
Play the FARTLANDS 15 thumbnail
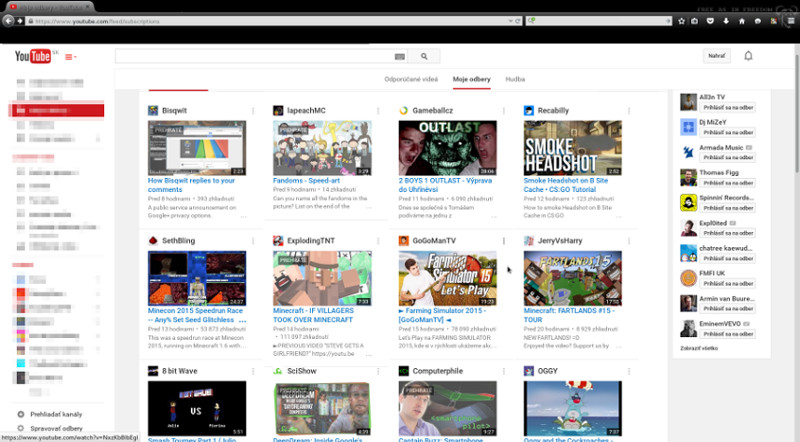pyautogui.click(x=572, y=278)
